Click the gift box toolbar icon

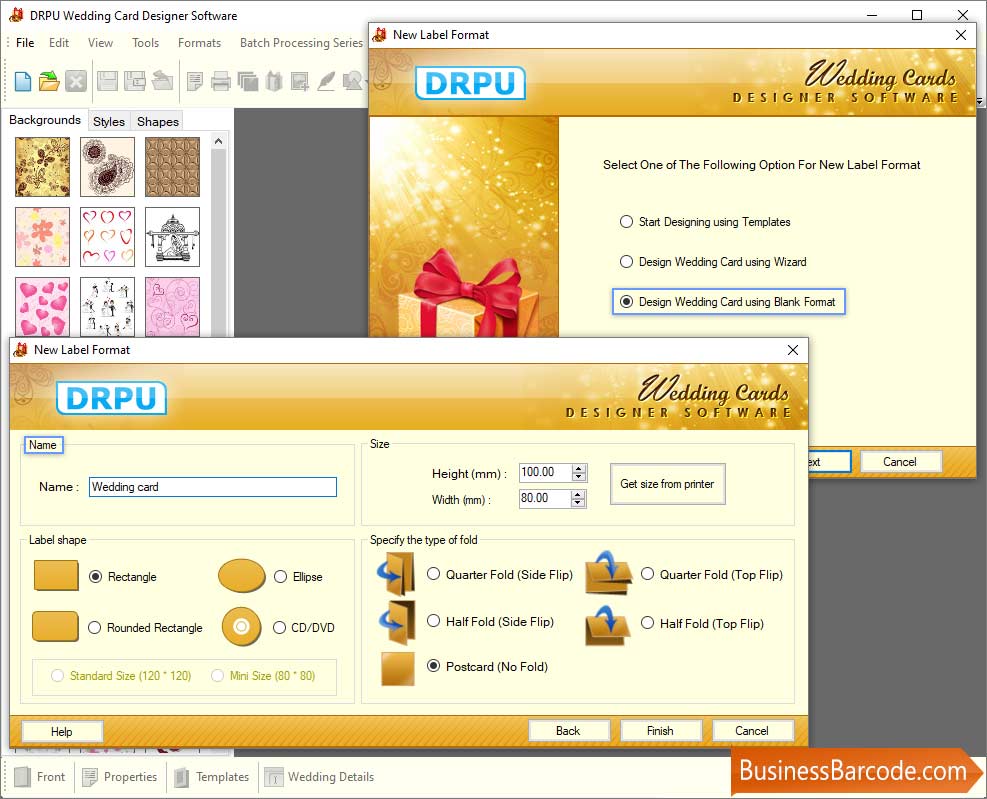click(x=274, y=81)
